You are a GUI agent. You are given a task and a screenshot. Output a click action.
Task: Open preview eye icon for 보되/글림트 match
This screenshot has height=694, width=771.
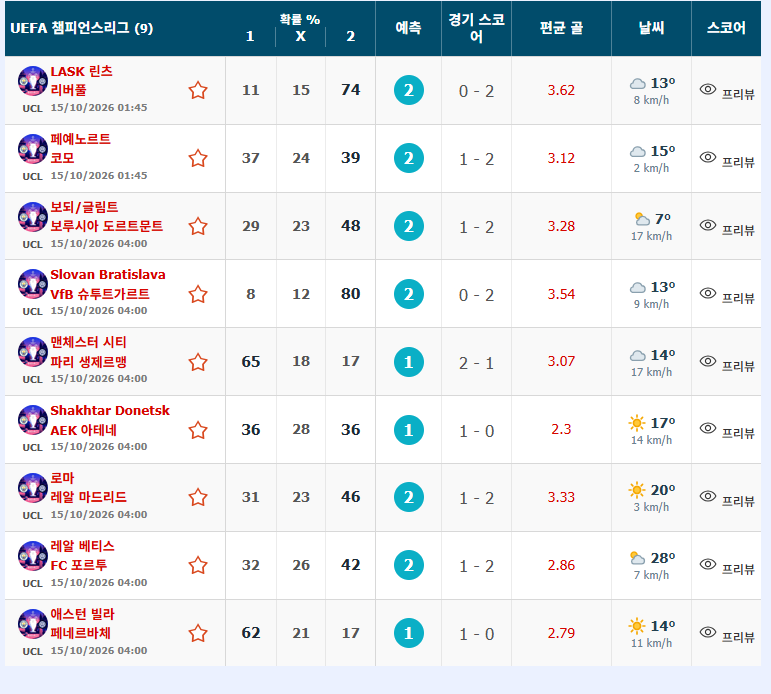point(708,225)
